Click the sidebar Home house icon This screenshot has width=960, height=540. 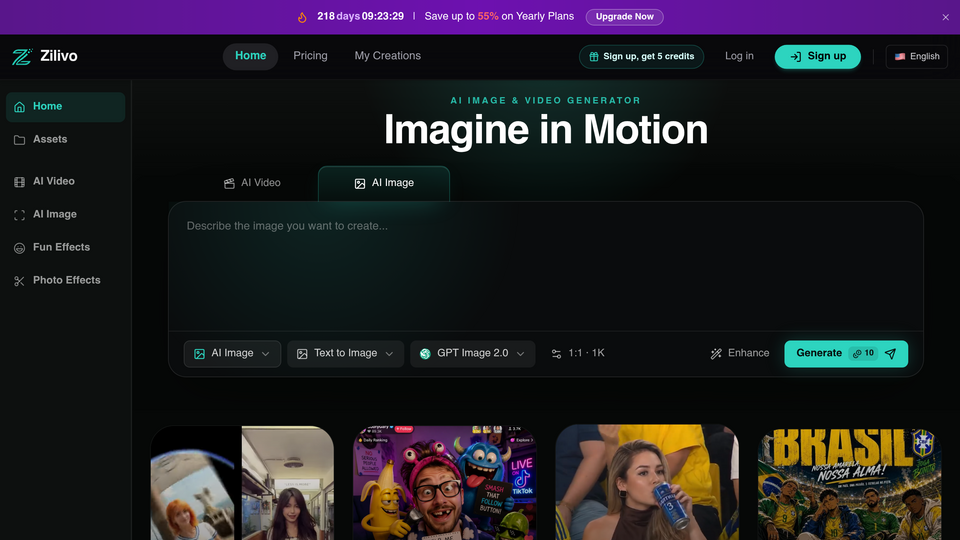20,107
